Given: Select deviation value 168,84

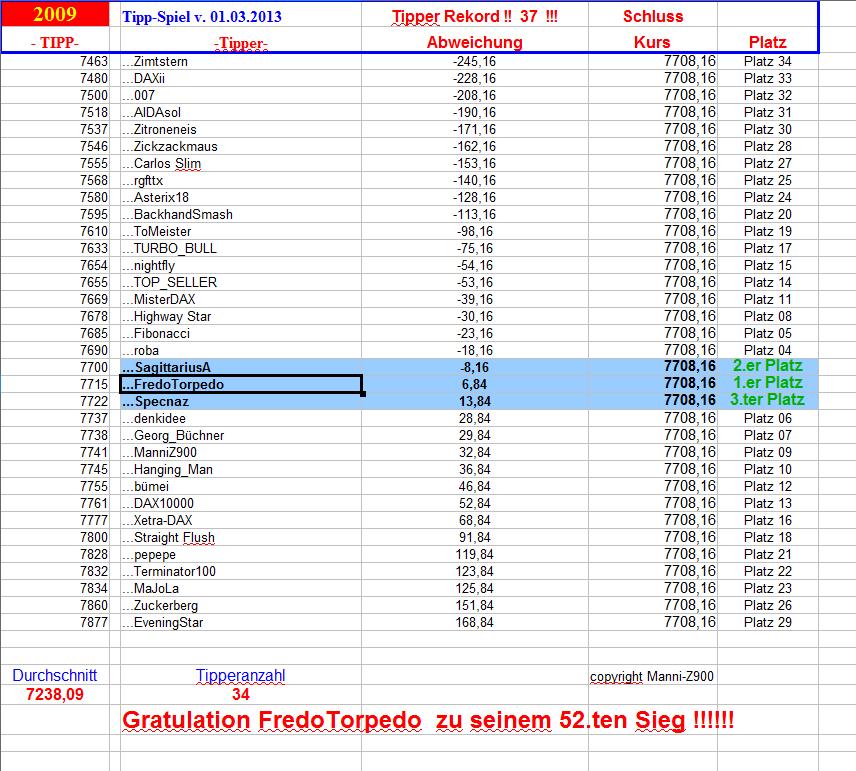Looking at the screenshot, I should point(474,622).
